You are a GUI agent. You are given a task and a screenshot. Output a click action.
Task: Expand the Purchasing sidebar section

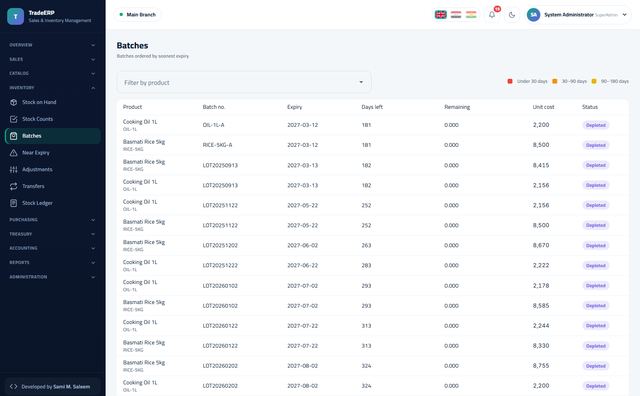point(52,220)
